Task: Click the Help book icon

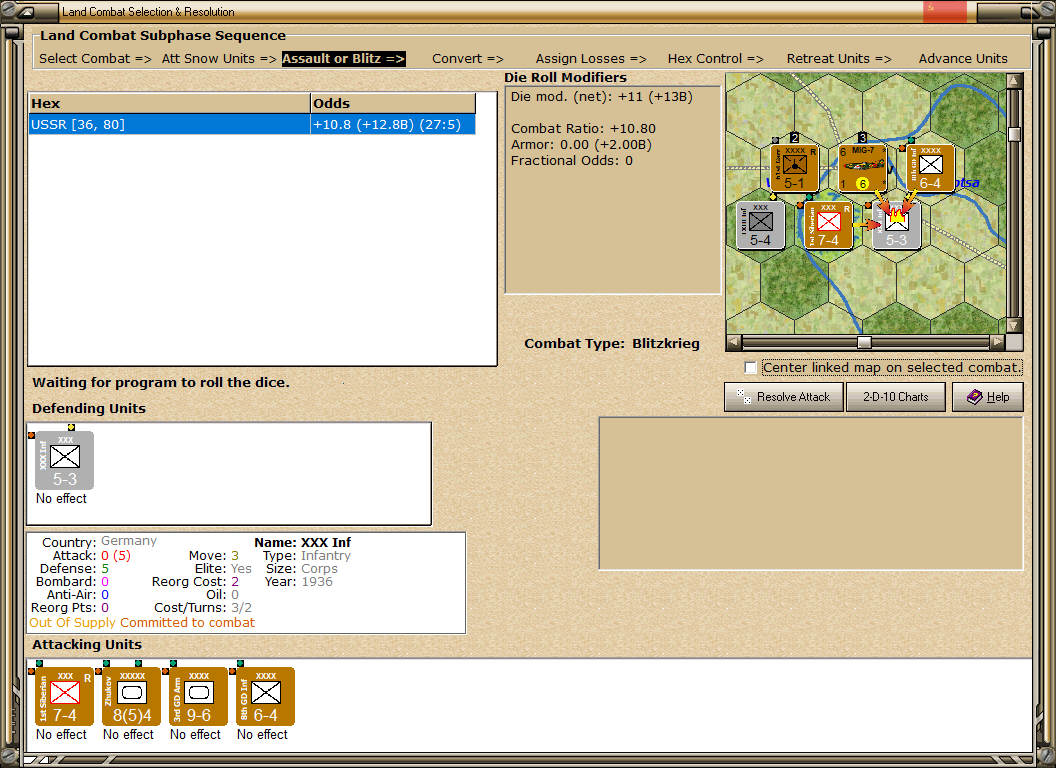Action: click(975, 397)
